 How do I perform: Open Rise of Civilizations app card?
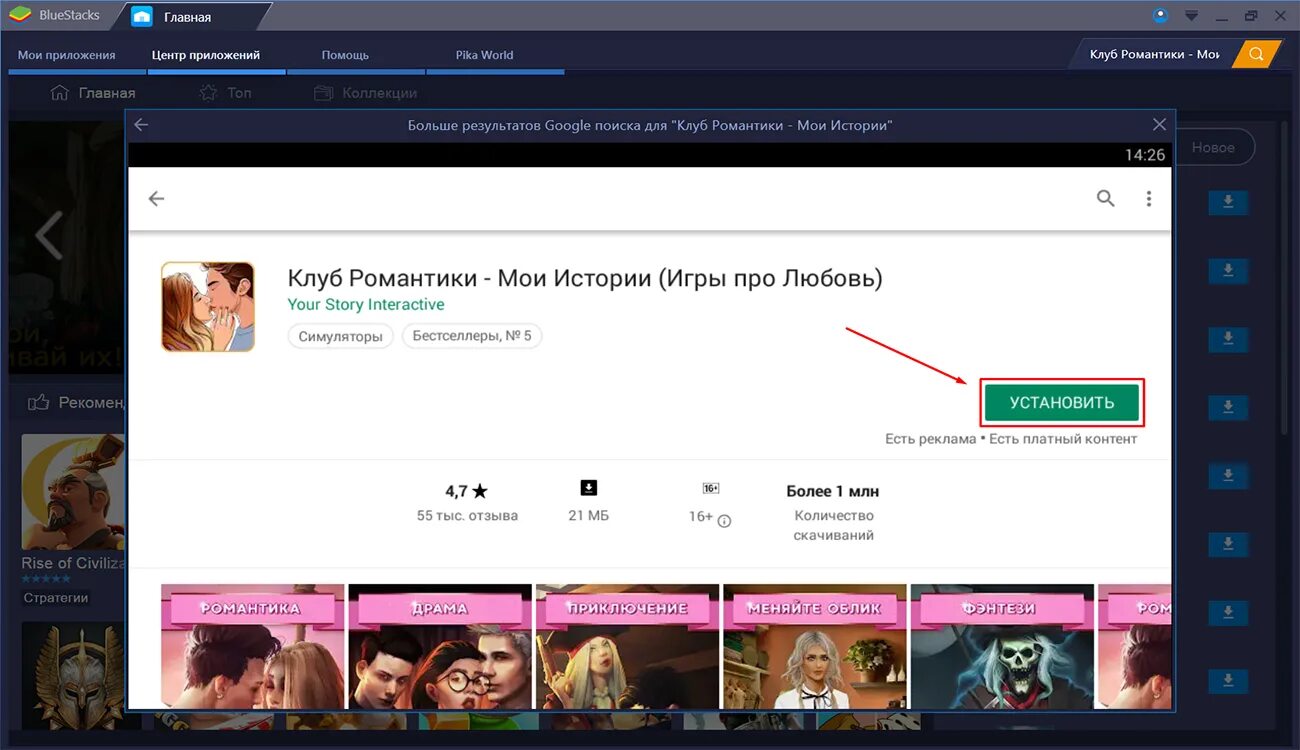coord(73,518)
